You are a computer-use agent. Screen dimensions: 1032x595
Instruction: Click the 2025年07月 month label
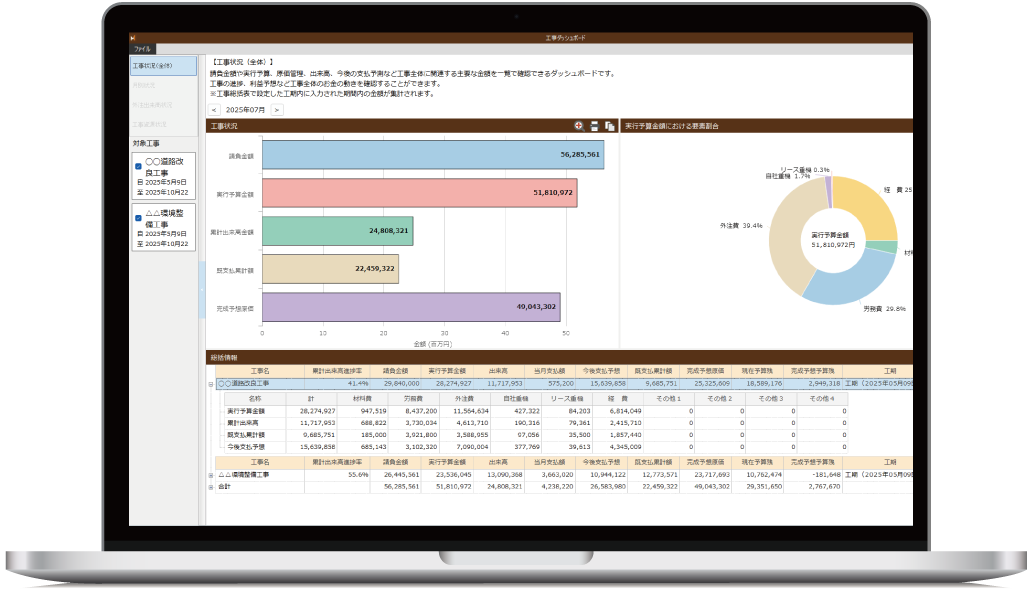[x=245, y=110]
